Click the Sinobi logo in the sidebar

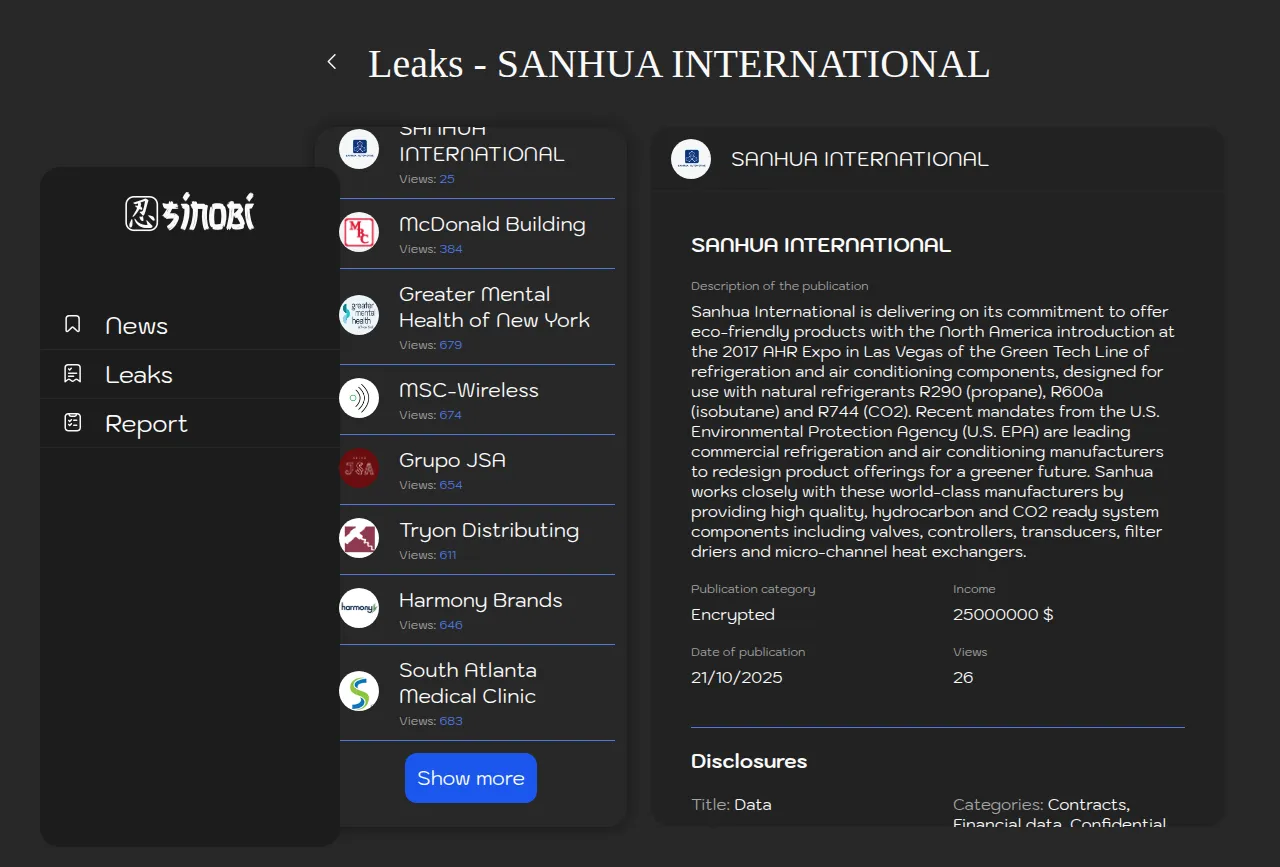click(190, 212)
